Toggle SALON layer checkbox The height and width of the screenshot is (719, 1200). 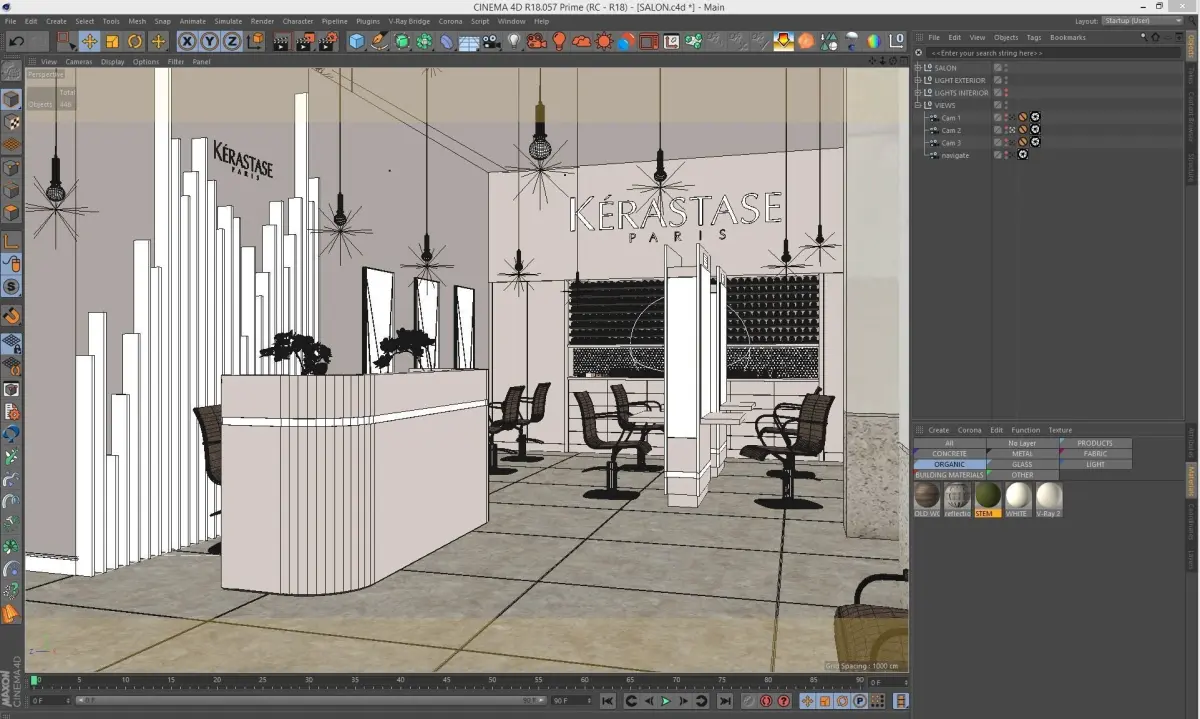point(997,68)
